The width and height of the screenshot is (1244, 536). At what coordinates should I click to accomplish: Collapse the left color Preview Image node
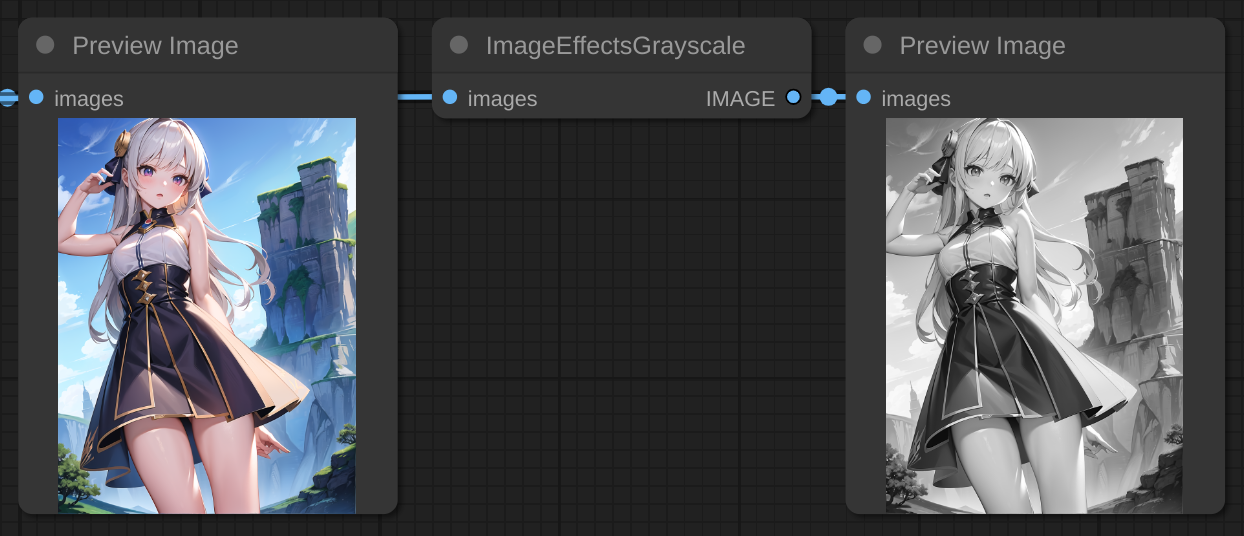(45, 45)
